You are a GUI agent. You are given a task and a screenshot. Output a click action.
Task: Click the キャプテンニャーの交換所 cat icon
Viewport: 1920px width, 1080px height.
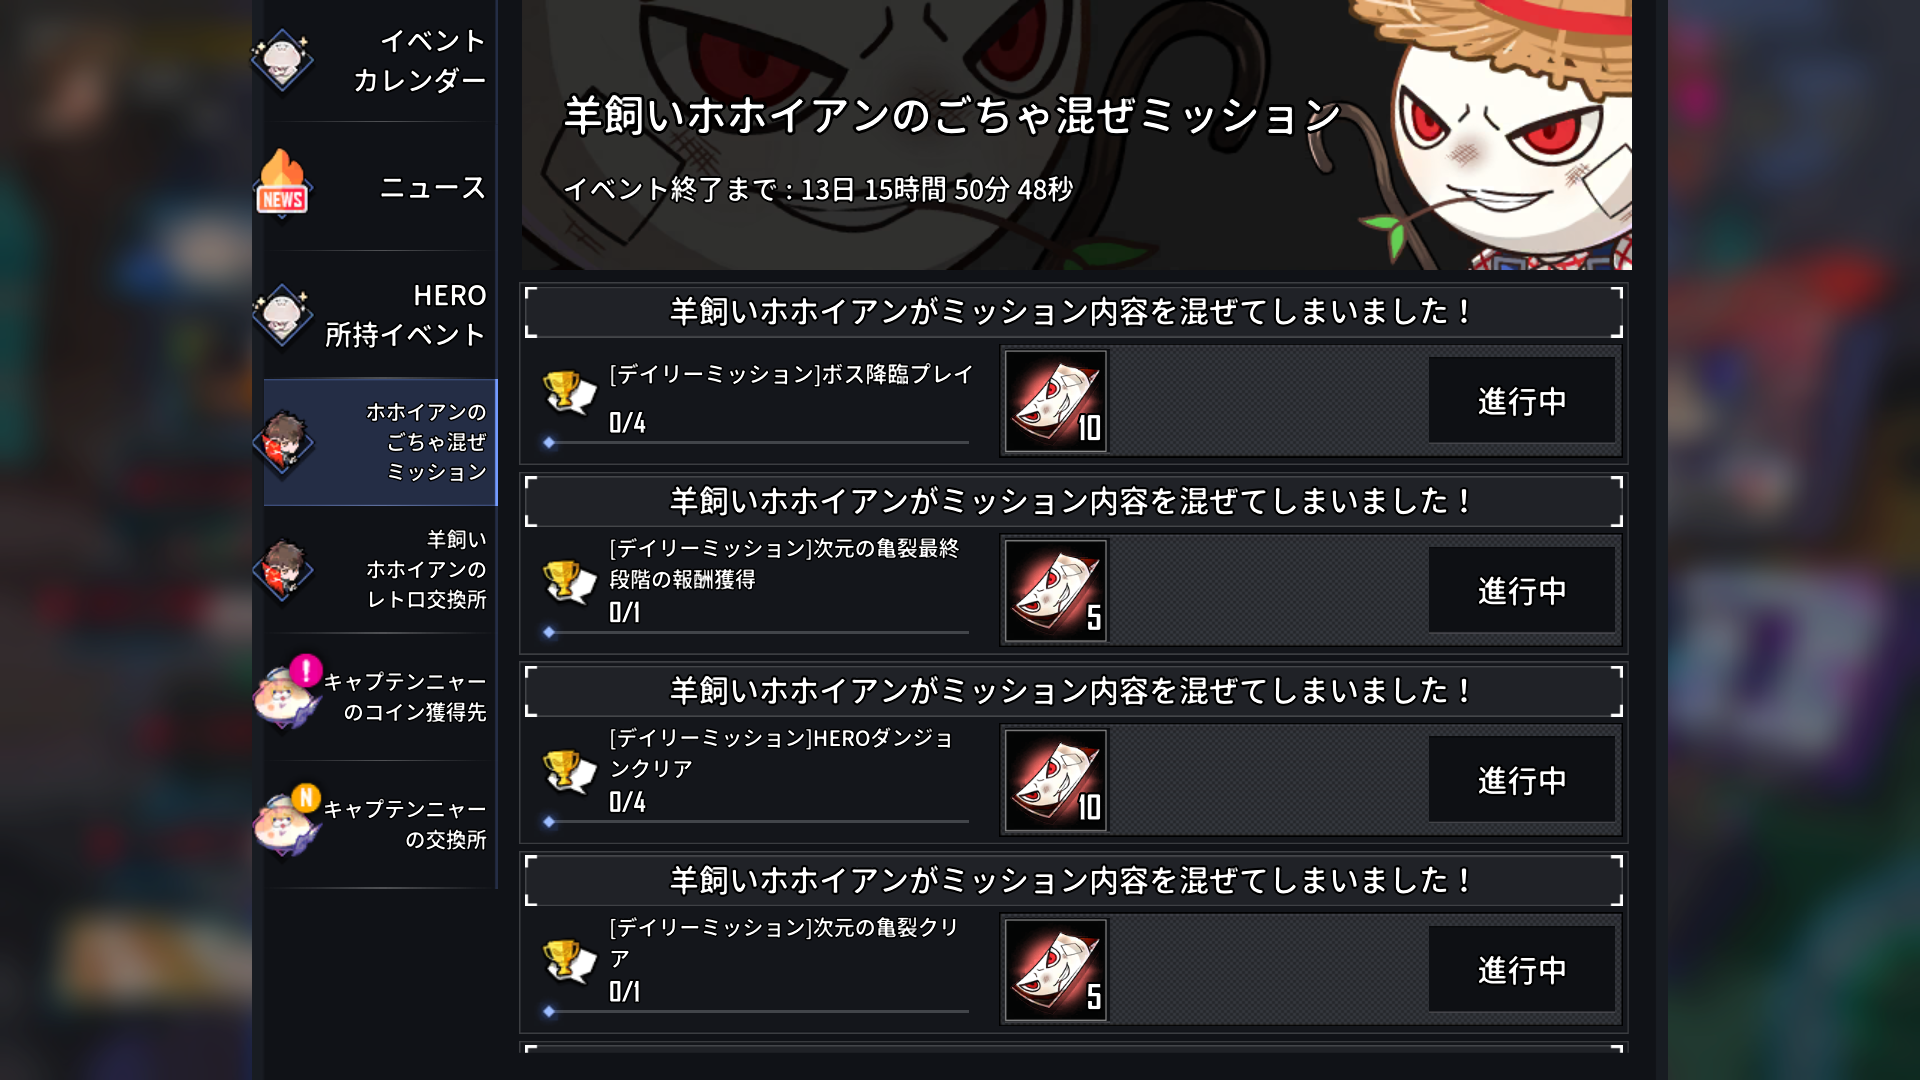[285, 824]
